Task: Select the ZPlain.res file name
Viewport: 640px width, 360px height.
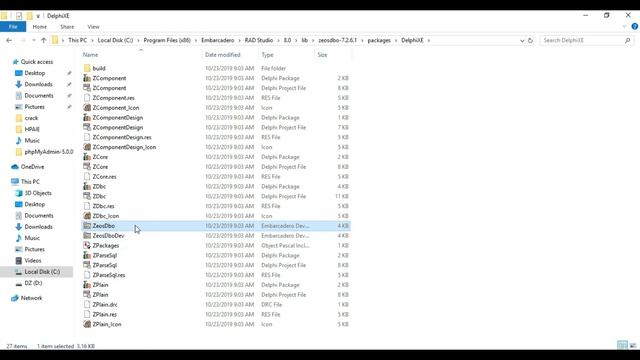Action: (105, 314)
